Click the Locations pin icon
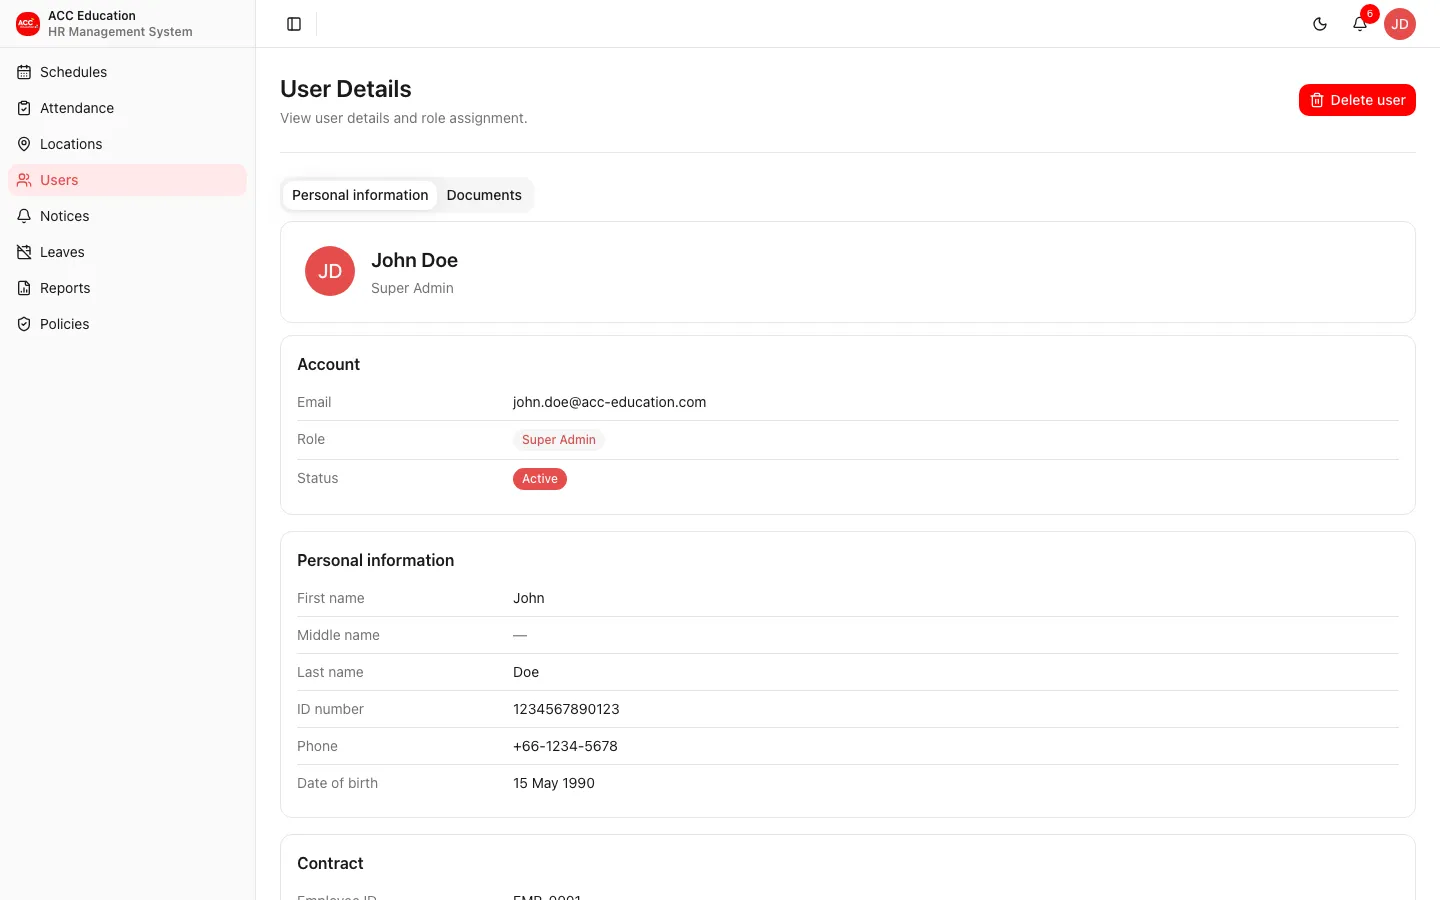 [24, 144]
